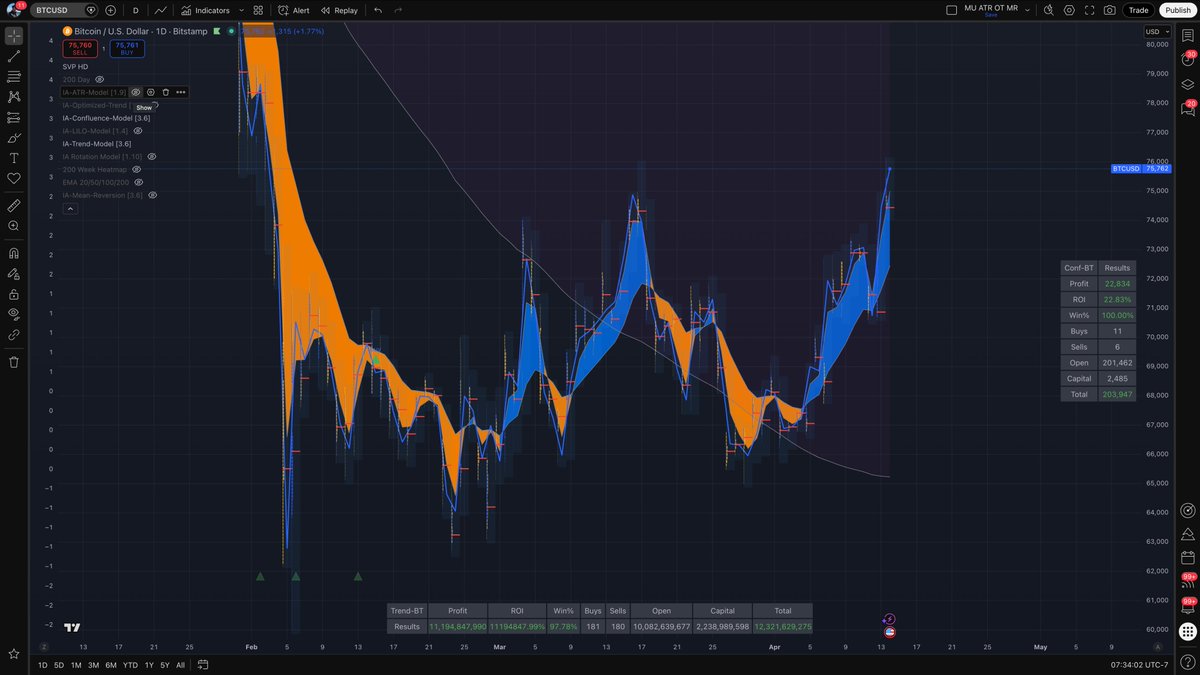Viewport: 1200px width, 675px height.
Task: Remove drawings with the trash icon
Action: tap(14, 362)
